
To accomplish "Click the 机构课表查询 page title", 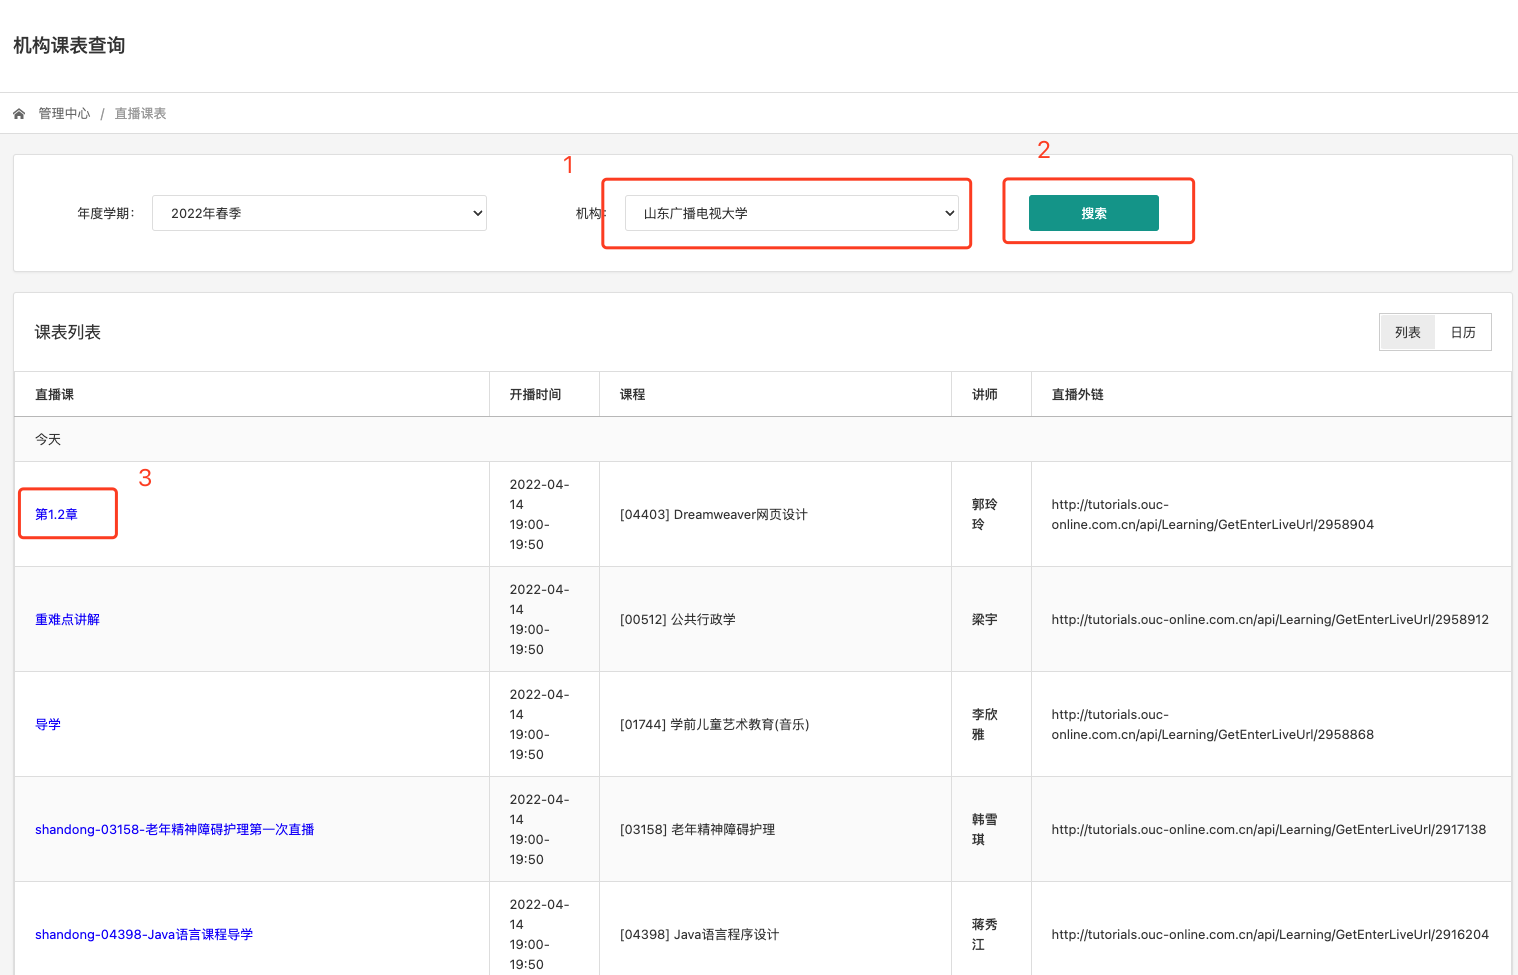I will (69, 45).
